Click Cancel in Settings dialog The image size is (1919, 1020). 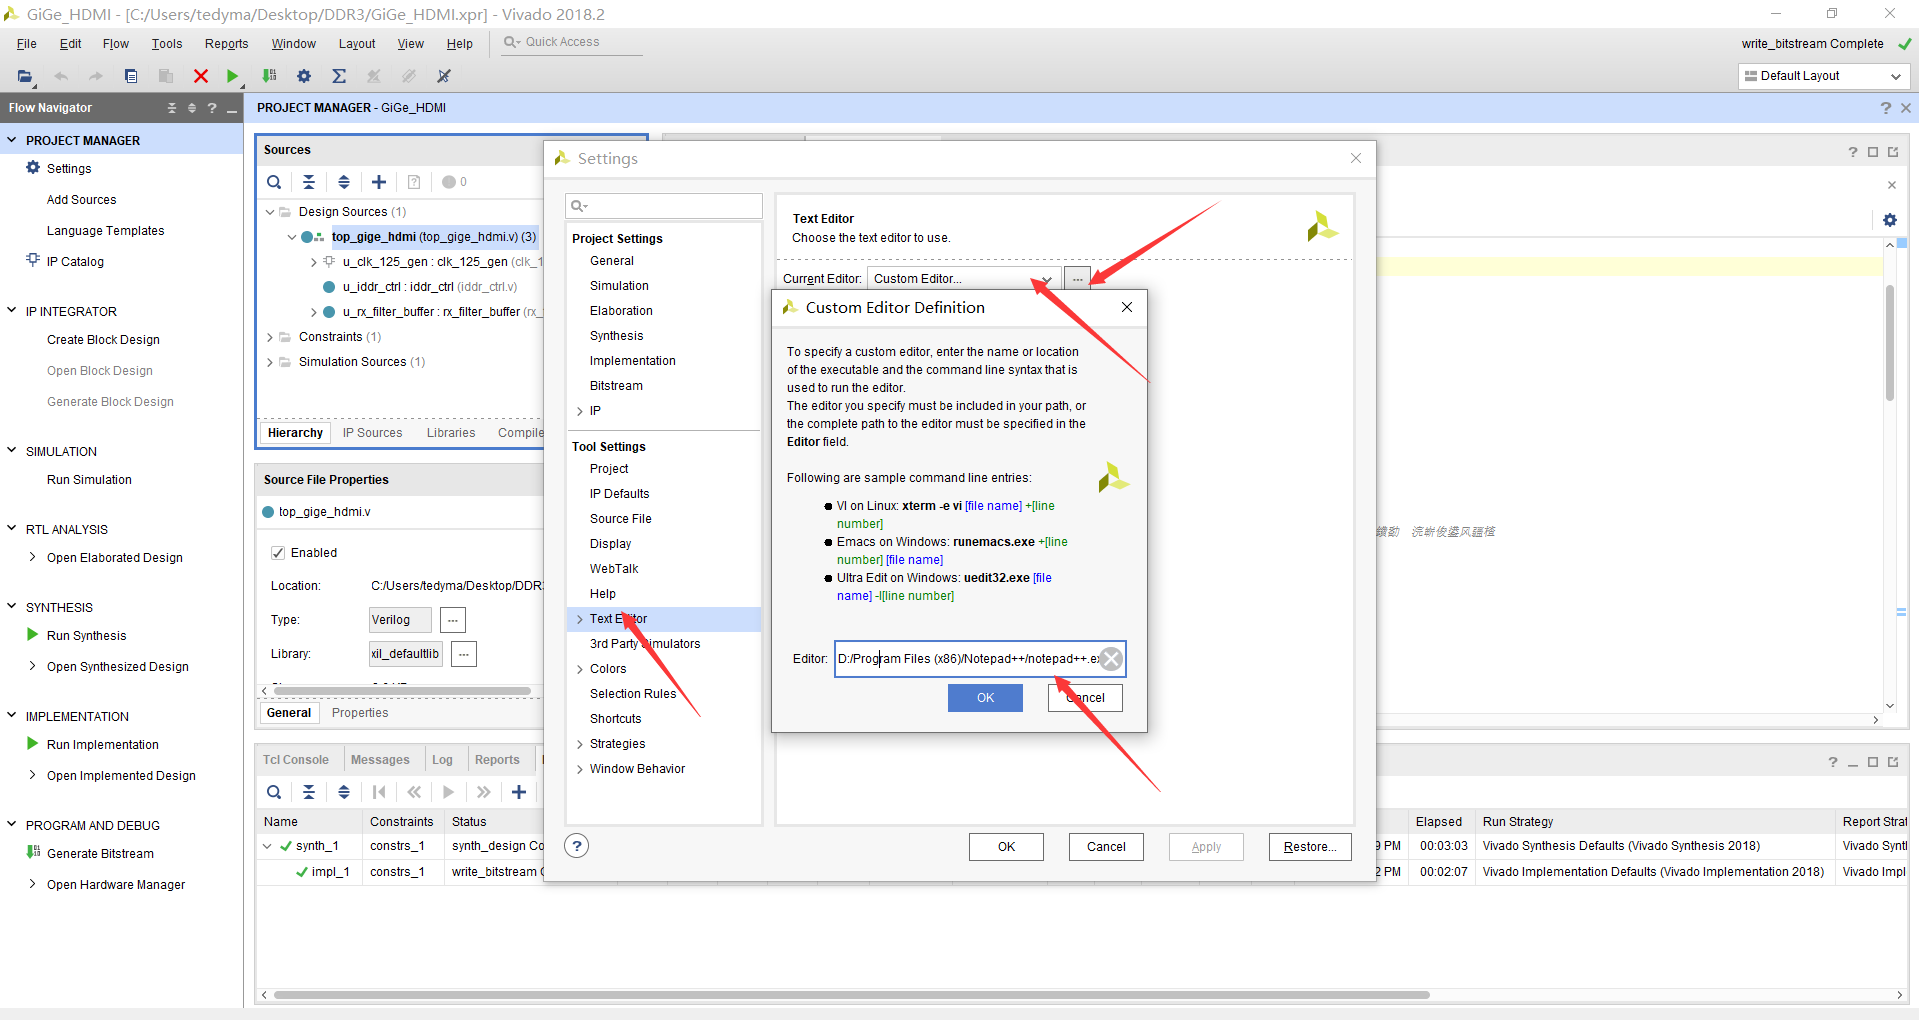[x=1106, y=847]
